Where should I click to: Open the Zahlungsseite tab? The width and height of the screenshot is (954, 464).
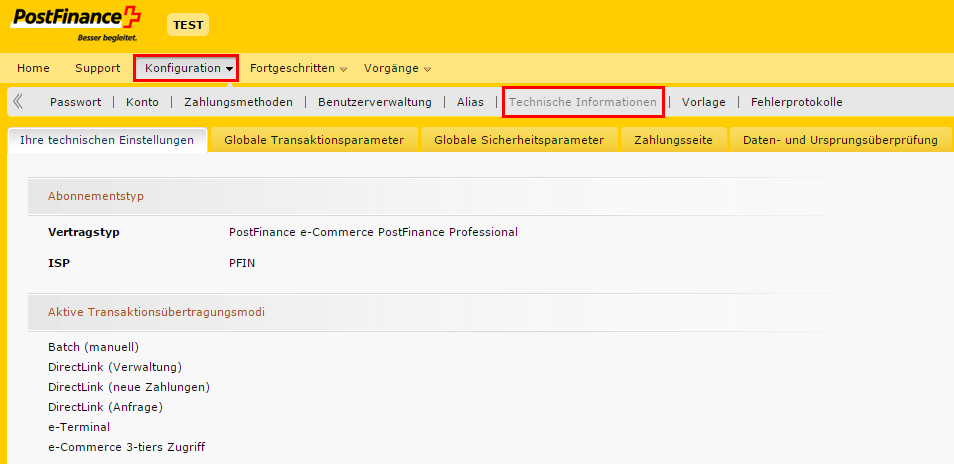point(673,140)
